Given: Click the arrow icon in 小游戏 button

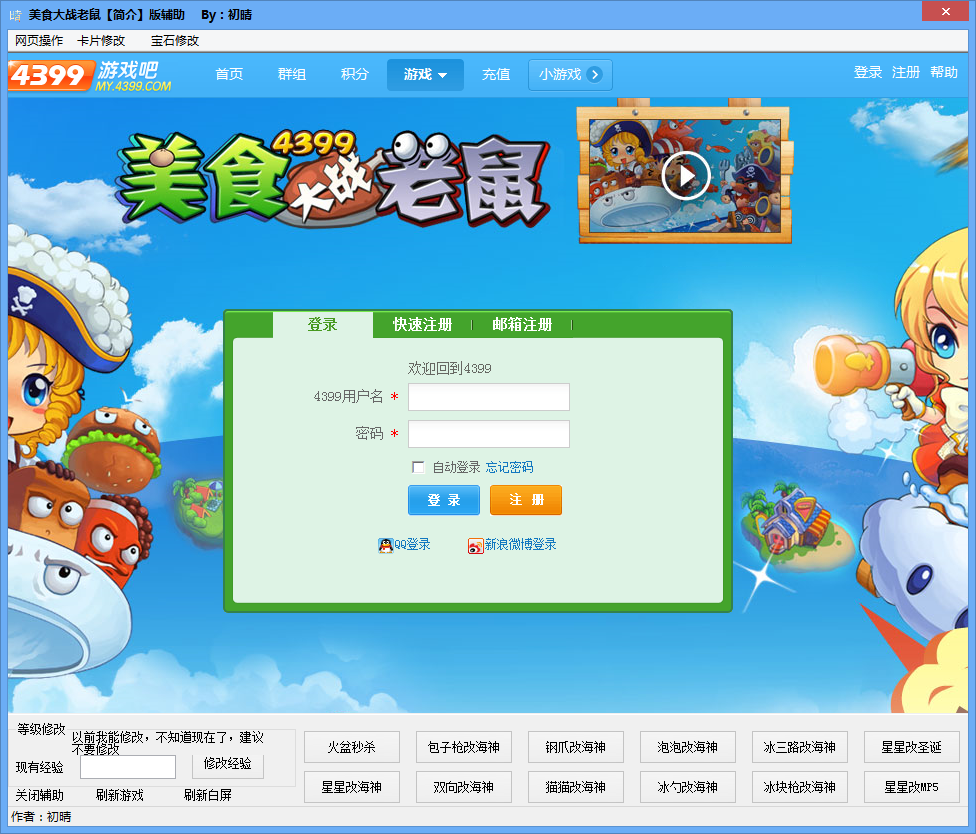Looking at the screenshot, I should tap(595, 75).
